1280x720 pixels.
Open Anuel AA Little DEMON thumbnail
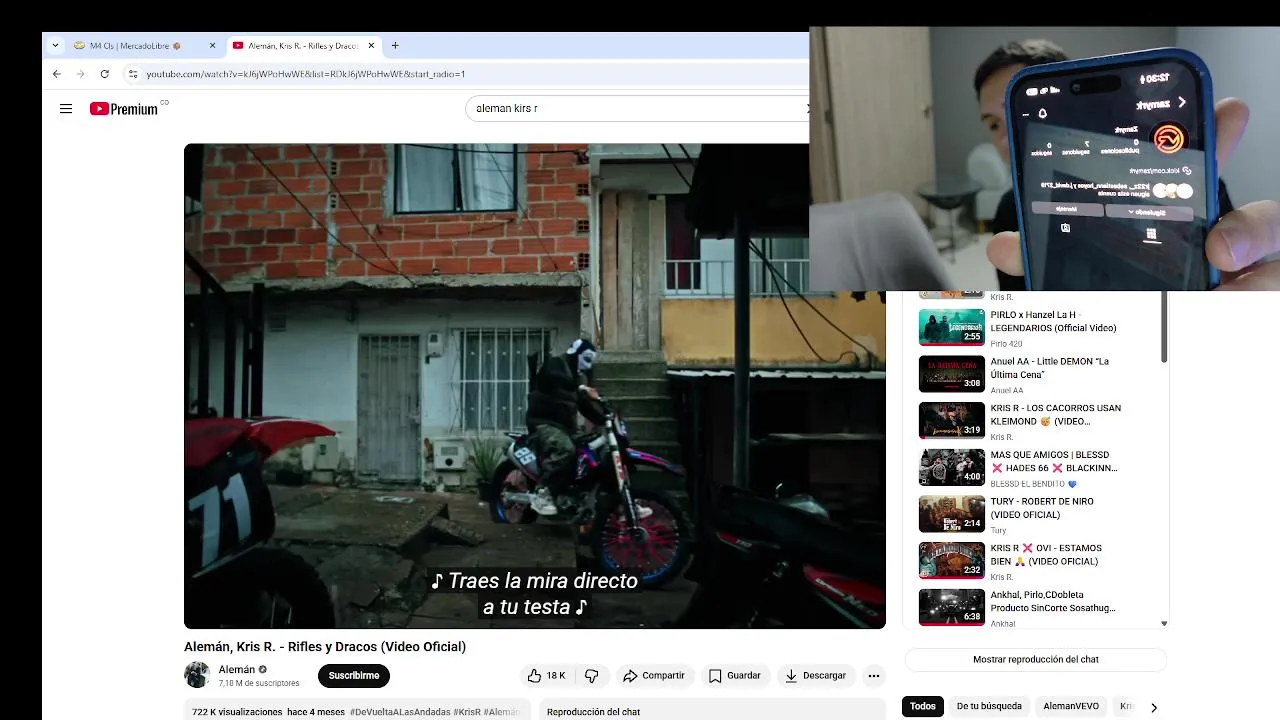tap(952, 374)
